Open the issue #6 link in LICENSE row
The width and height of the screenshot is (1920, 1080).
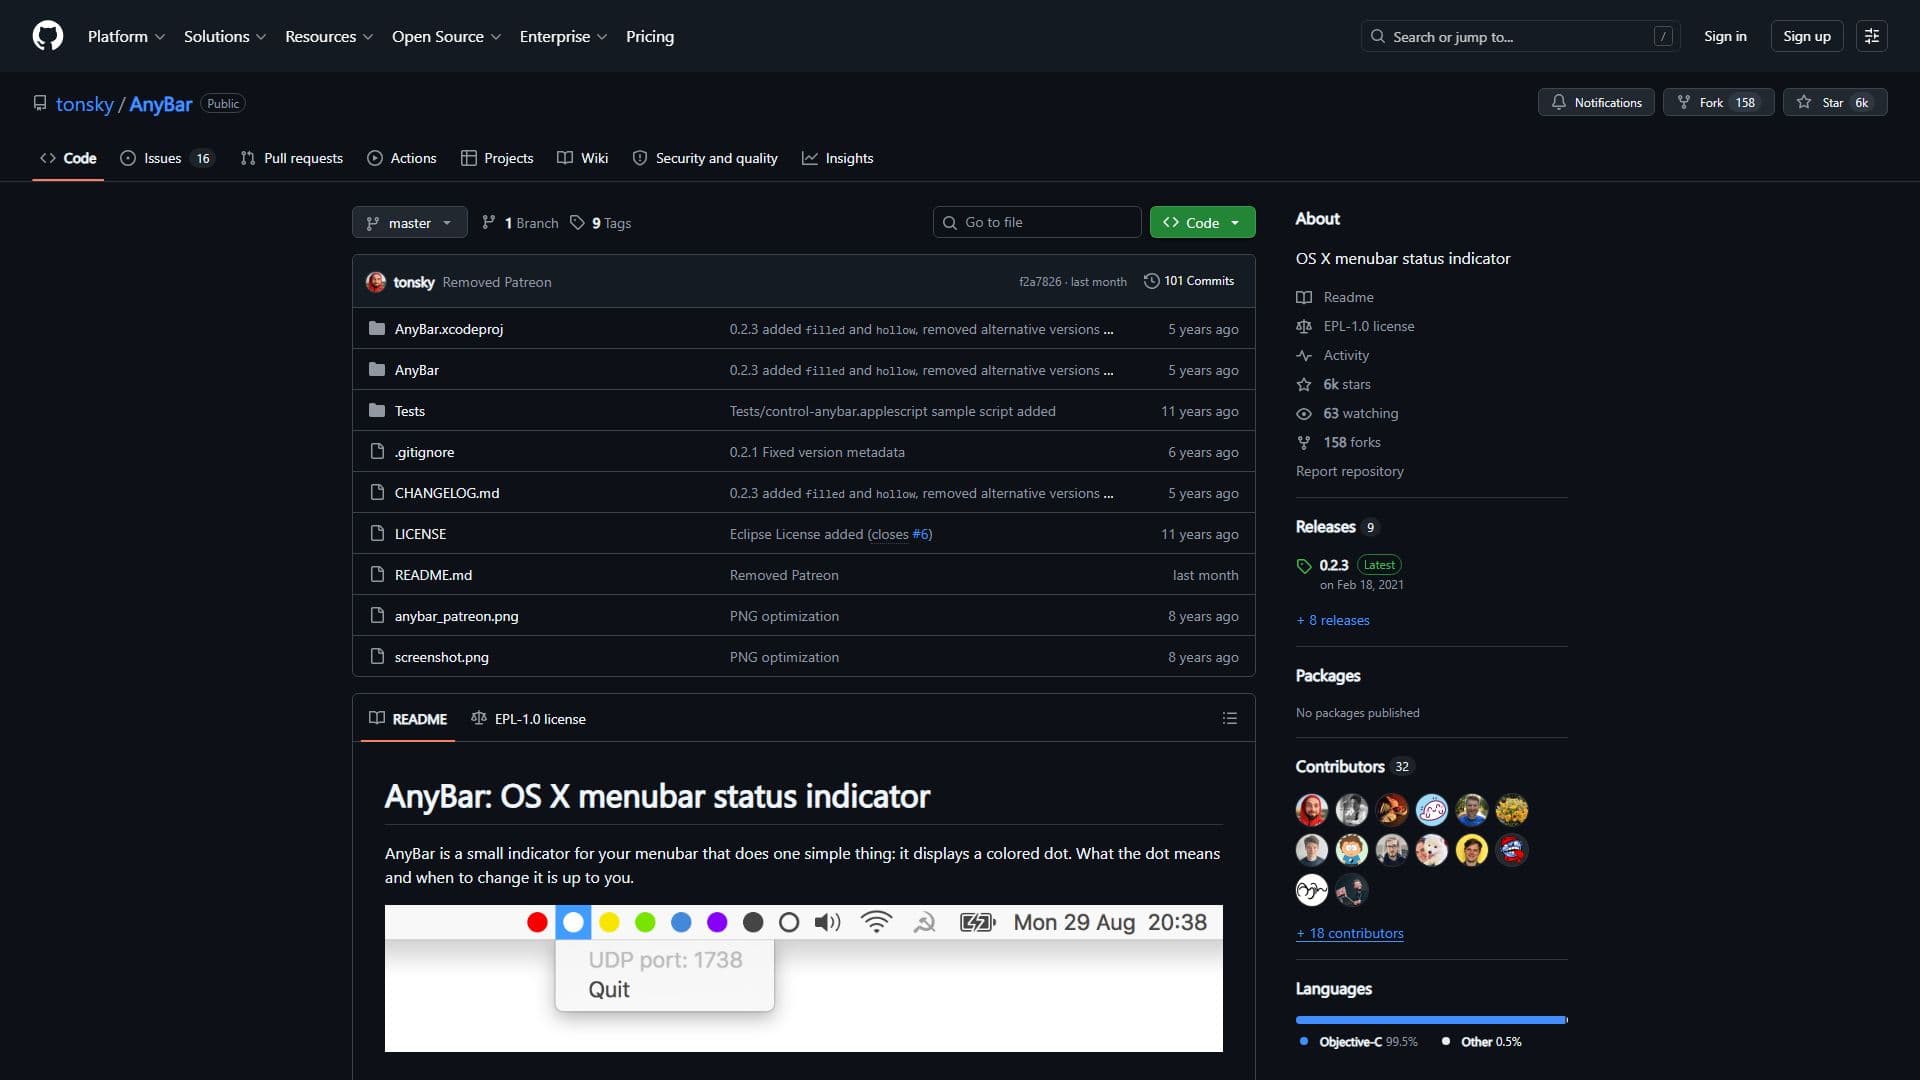(920, 534)
